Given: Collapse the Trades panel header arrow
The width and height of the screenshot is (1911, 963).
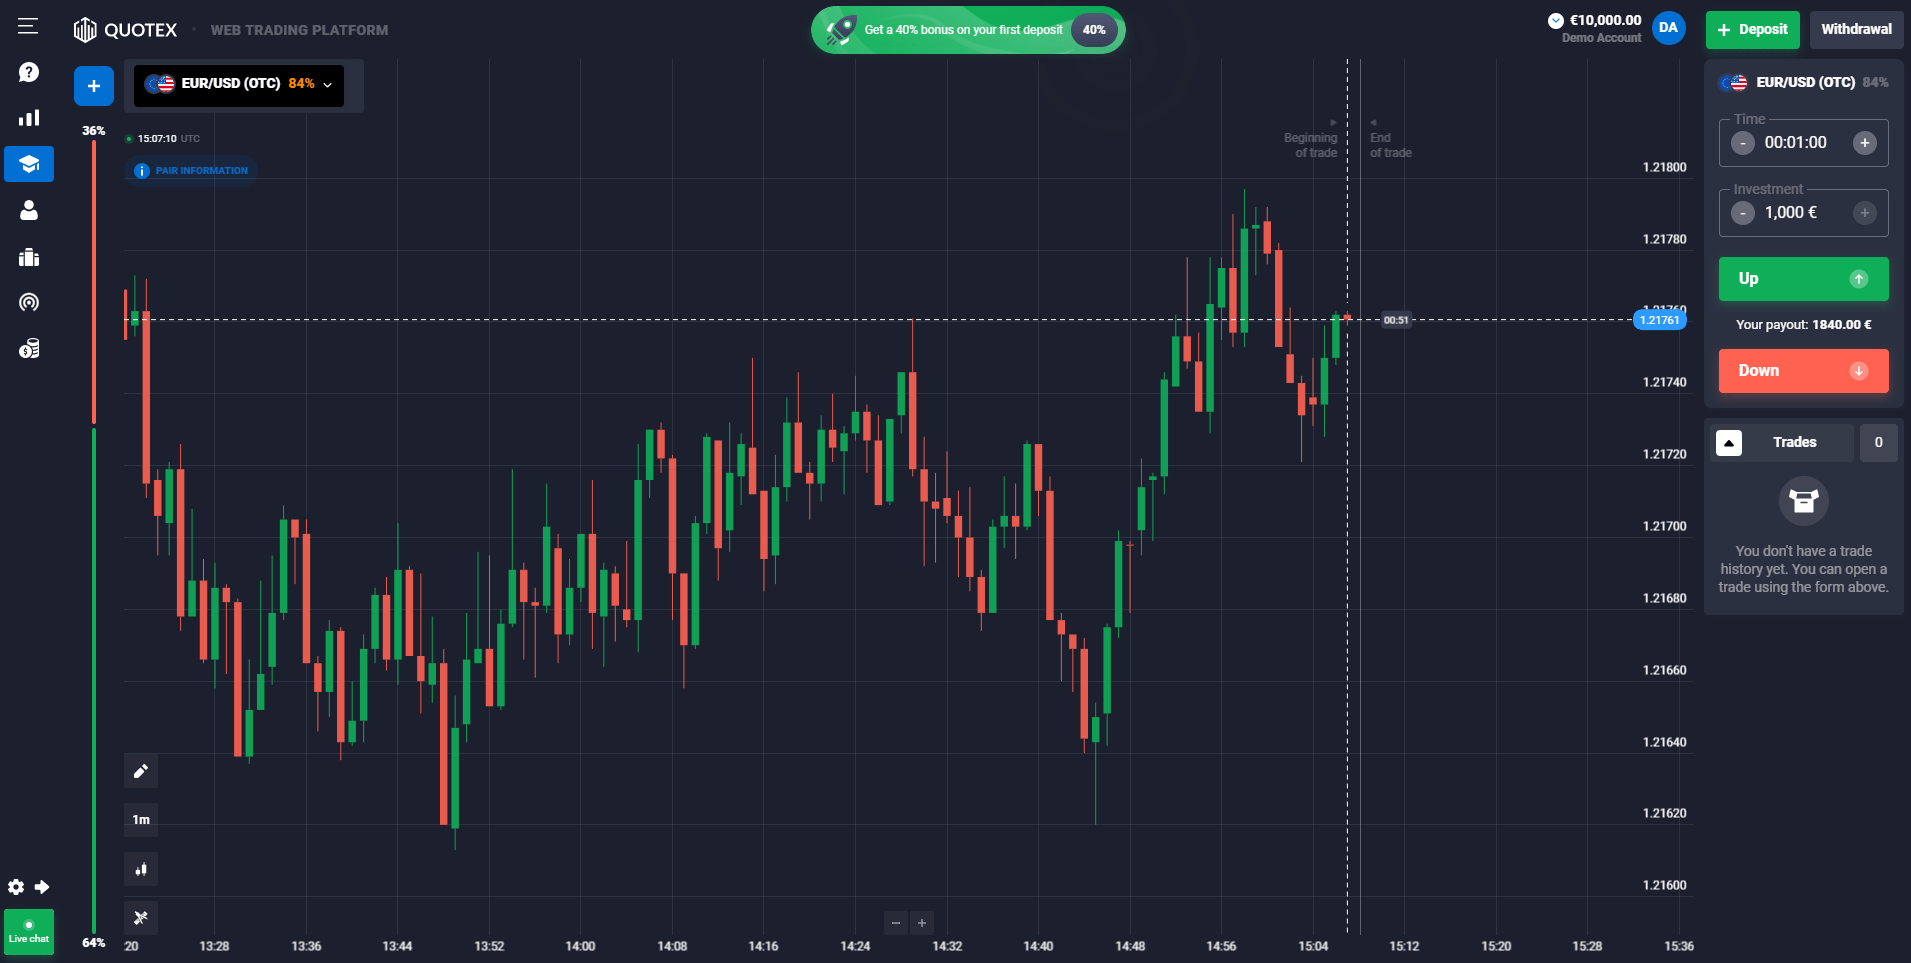Looking at the screenshot, I should pos(1731,442).
